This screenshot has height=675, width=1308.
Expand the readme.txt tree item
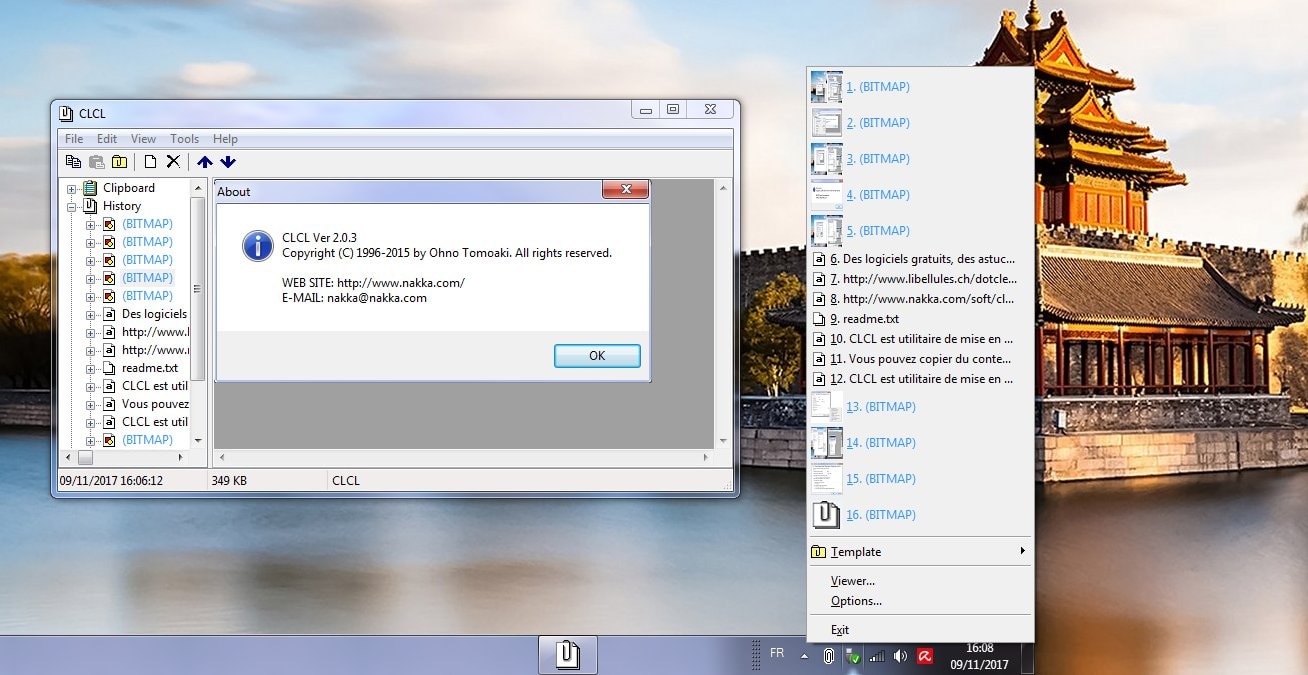pyautogui.click(x=91, y=369)
